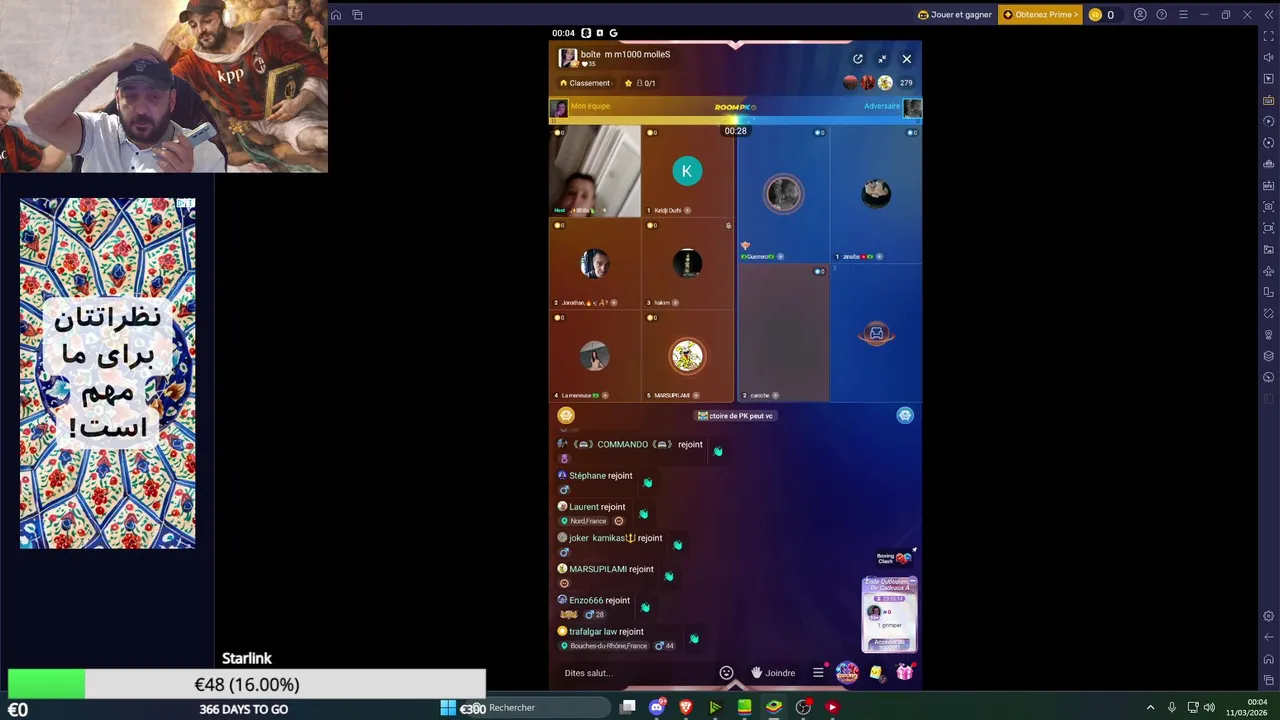Open host profile 'boîte m m1000 molleS'
The height and width of the screenshot is (720, 1280).
tap(615, 58)
